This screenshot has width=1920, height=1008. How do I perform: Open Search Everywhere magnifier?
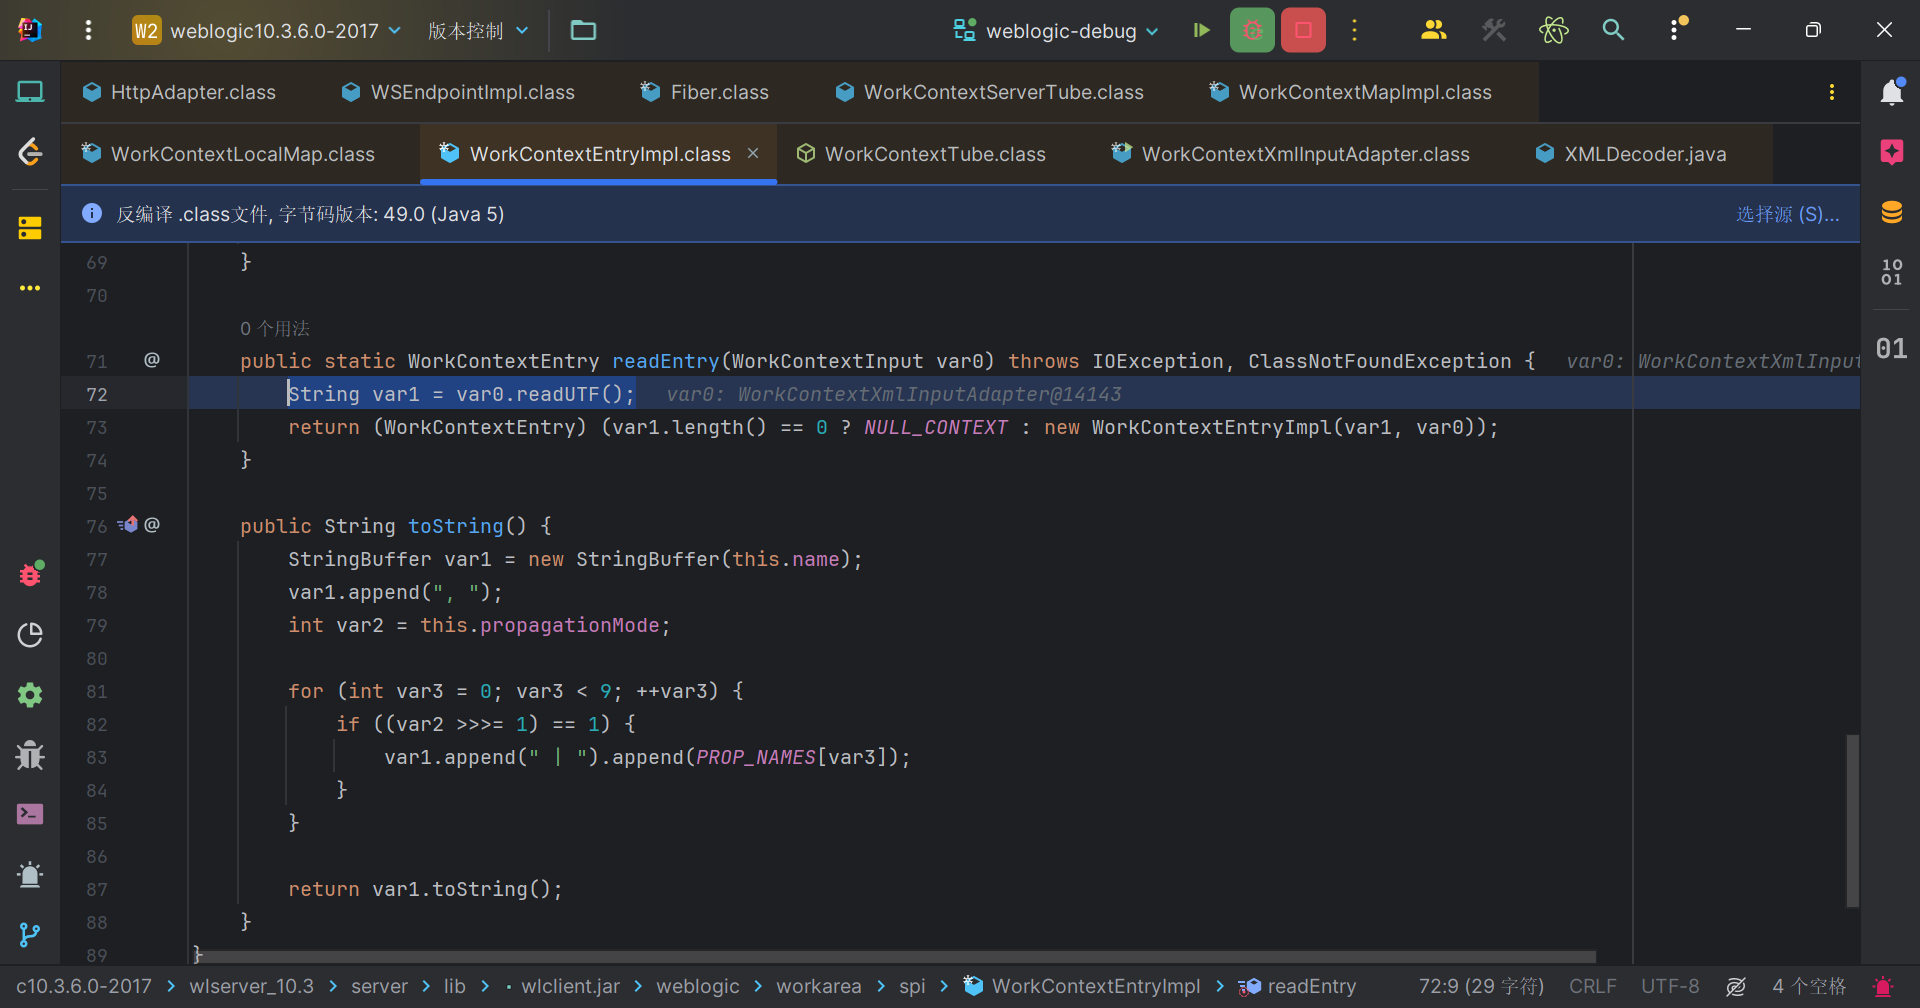1613,30
